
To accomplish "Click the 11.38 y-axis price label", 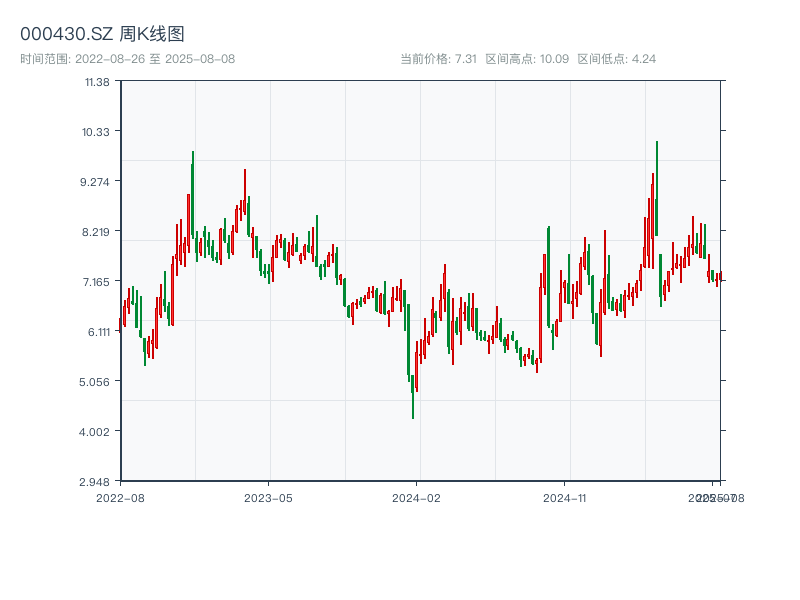I will tap(96, 81).
